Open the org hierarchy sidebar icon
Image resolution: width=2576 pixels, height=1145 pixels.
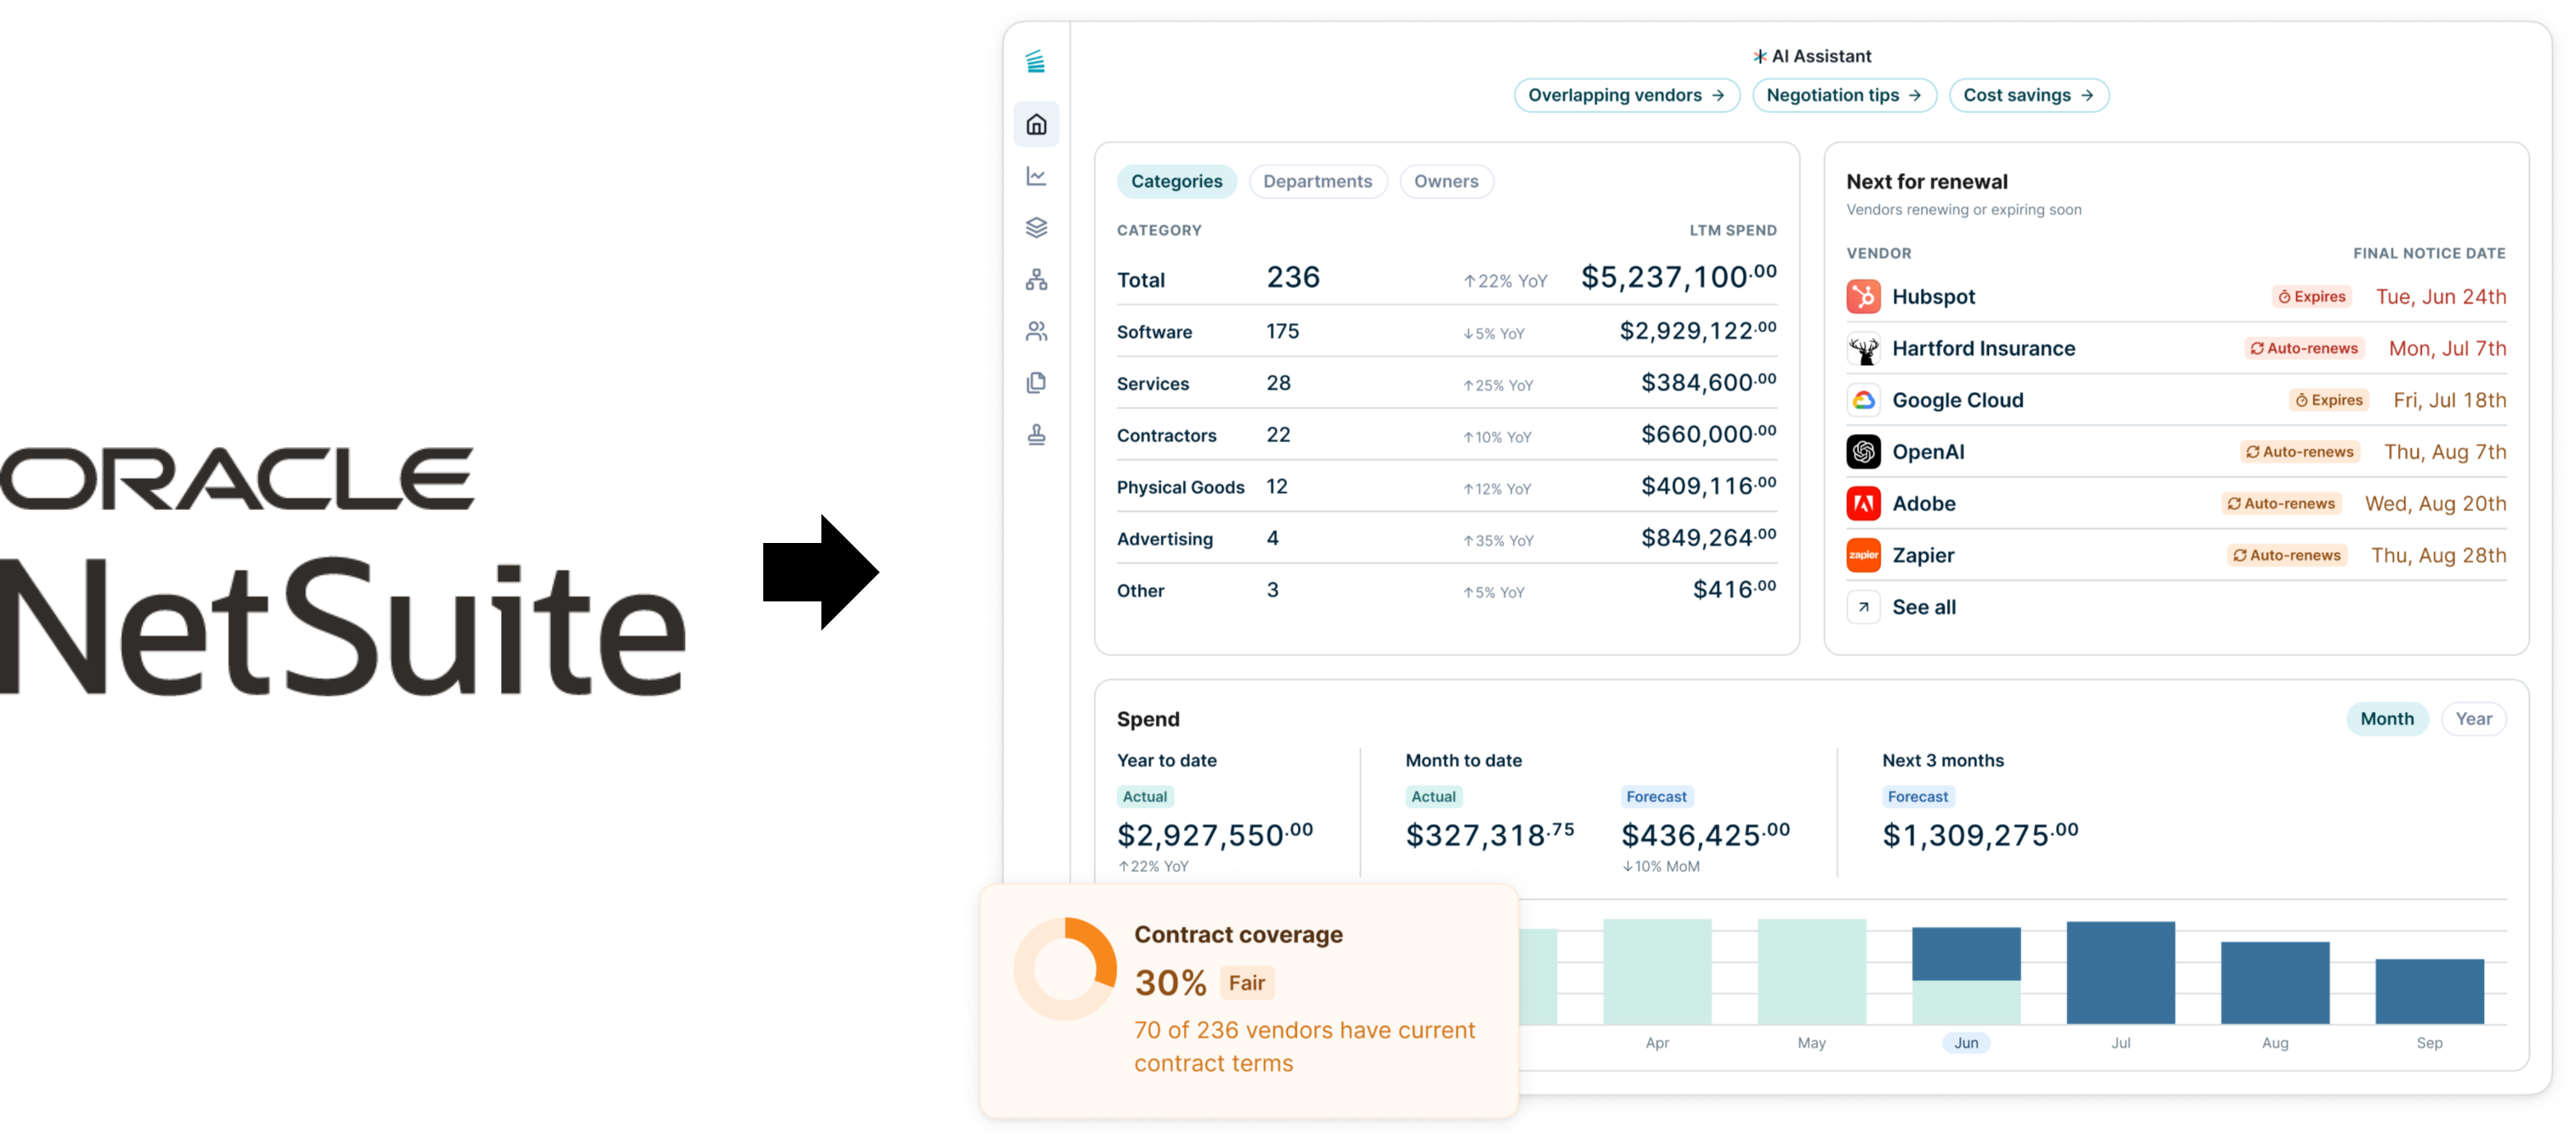(x=1036, y=280)
